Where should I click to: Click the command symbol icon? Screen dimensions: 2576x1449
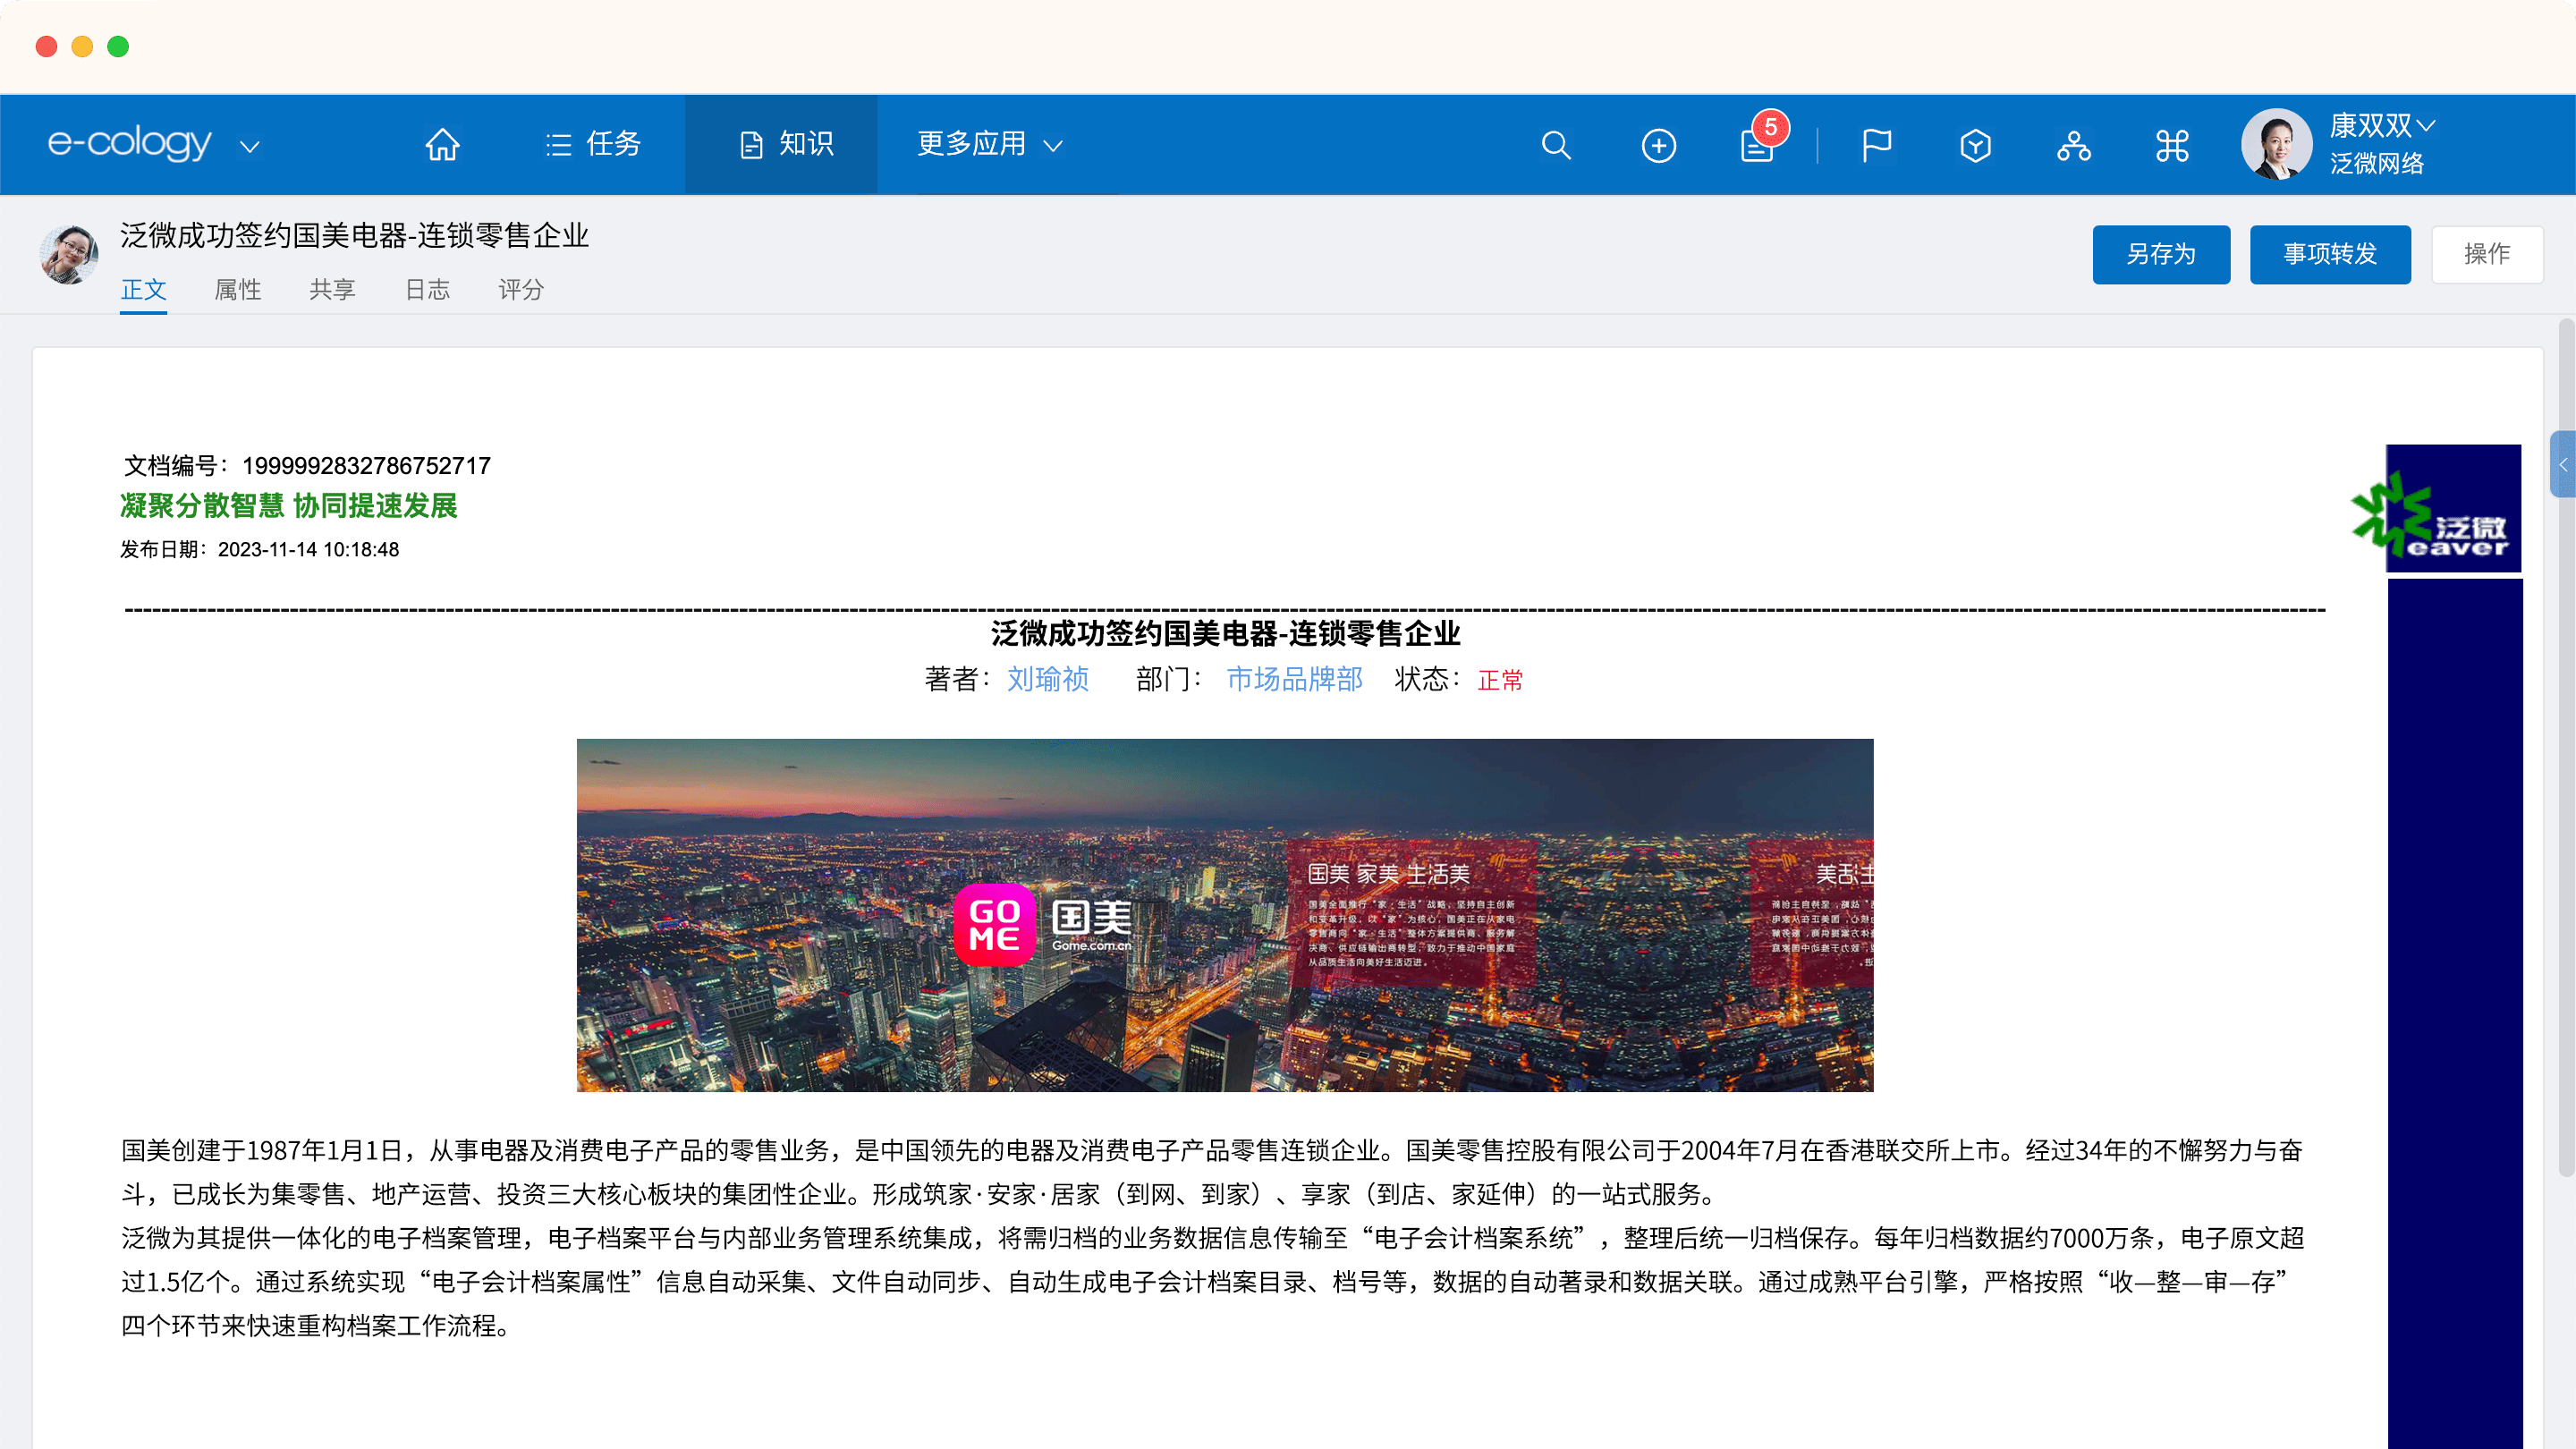2172,146
